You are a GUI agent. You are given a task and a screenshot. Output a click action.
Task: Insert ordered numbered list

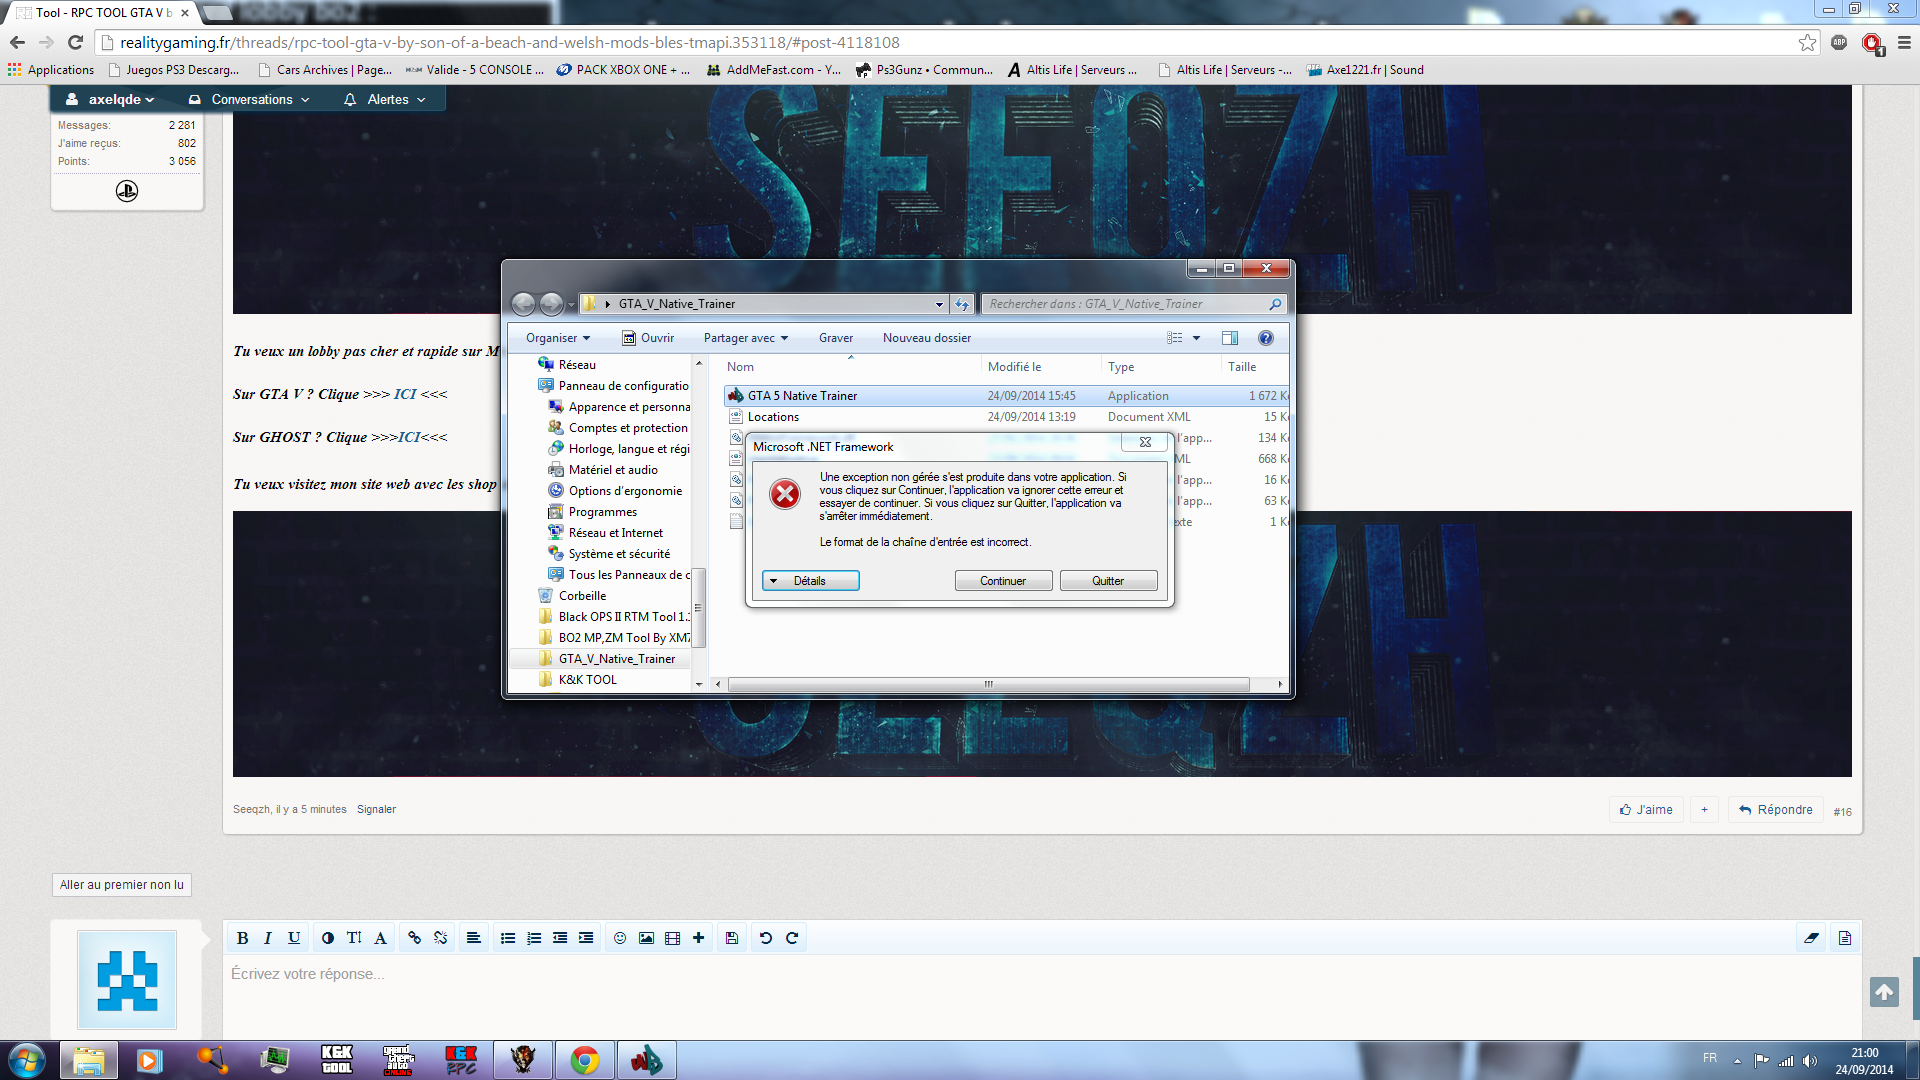534,938
